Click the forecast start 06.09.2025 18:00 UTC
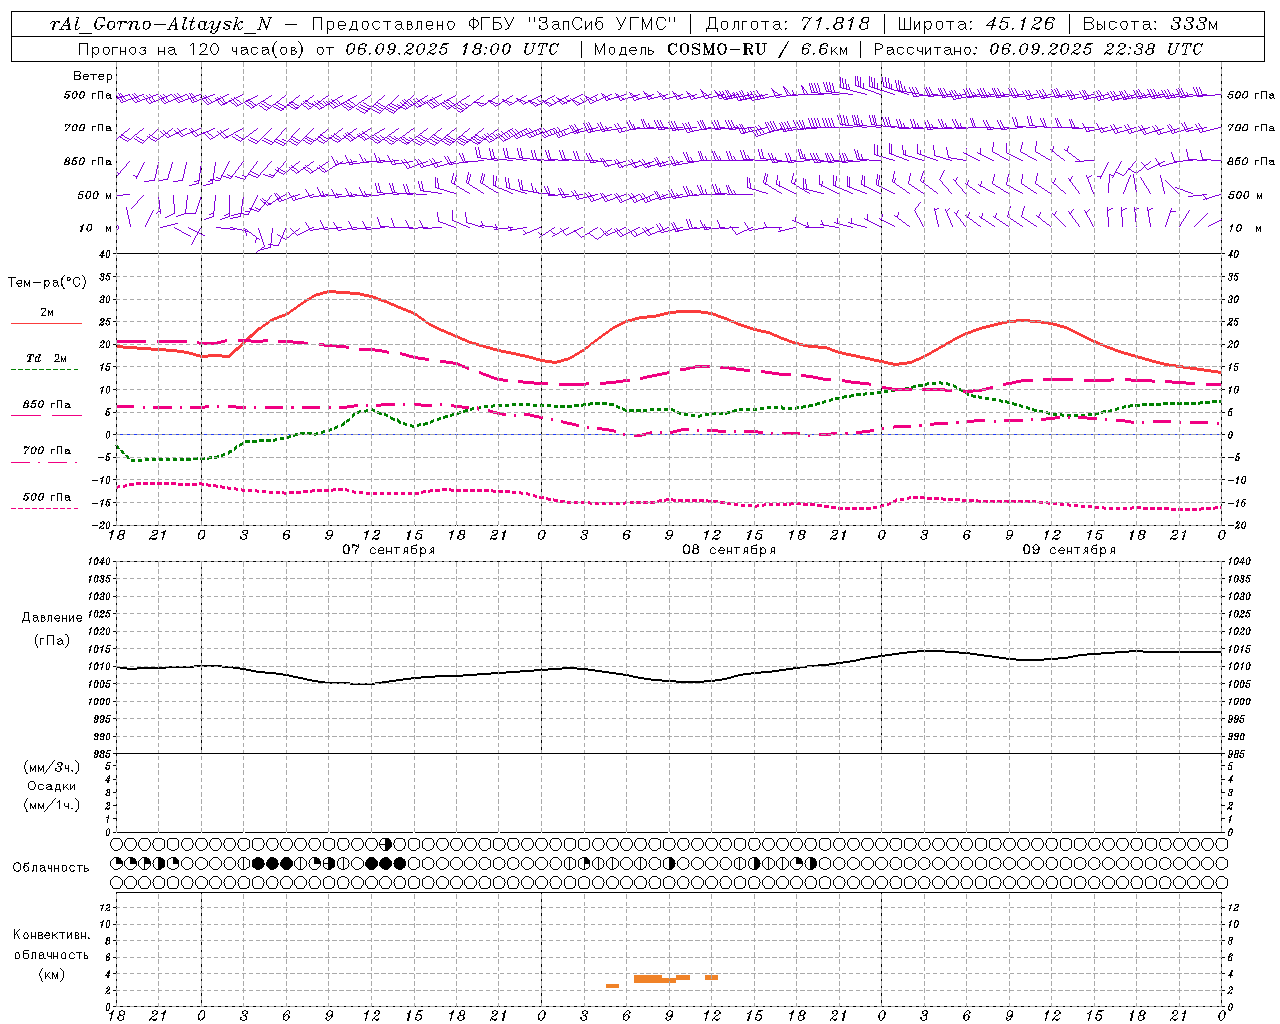This screenshot has width=1280, height=1024. click(x=452, y=49)
